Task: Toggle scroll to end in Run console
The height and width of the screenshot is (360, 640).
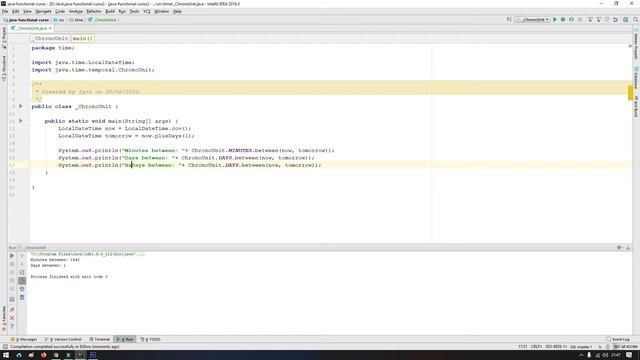Action: tap(22, 281)
